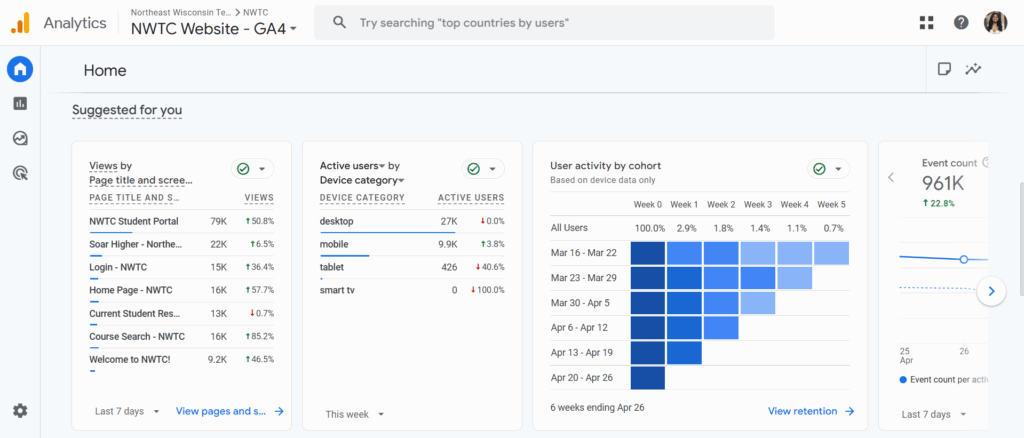The image size is (1024, 438).
Task: Click the next card right arrow button
Action: click(991, 291)
